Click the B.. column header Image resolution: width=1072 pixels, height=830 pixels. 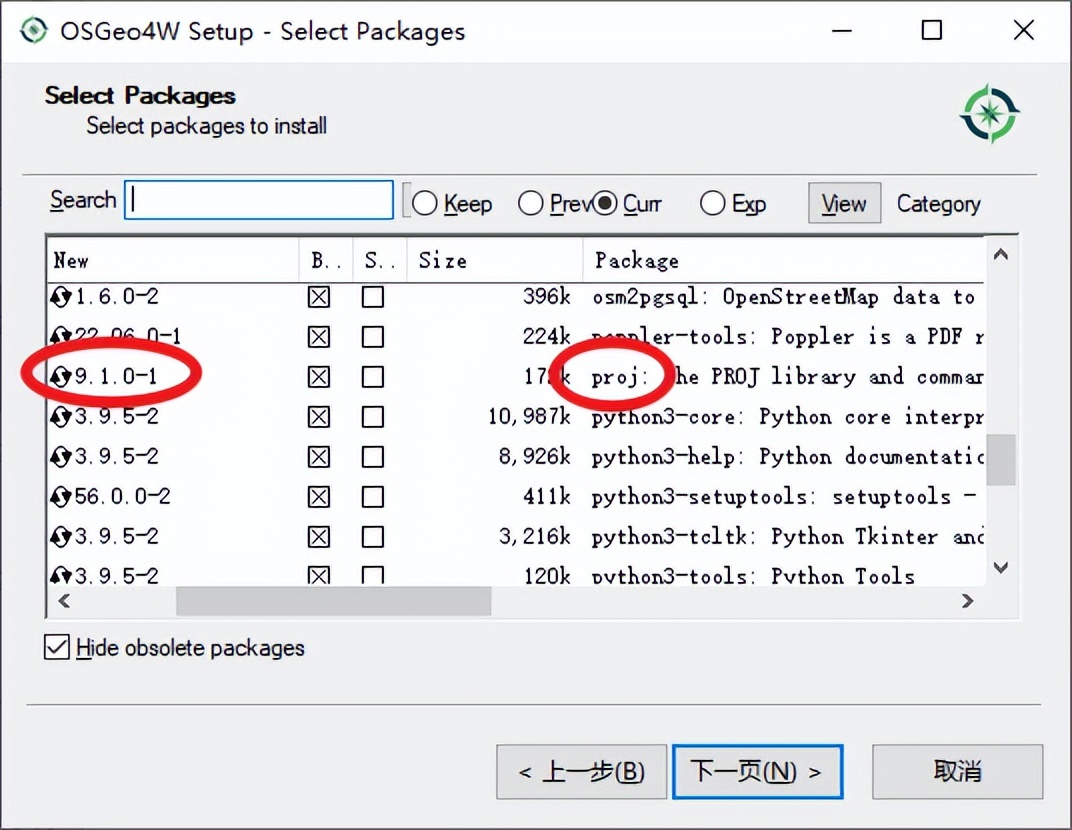pyautogui.click(x=326, y=260)
